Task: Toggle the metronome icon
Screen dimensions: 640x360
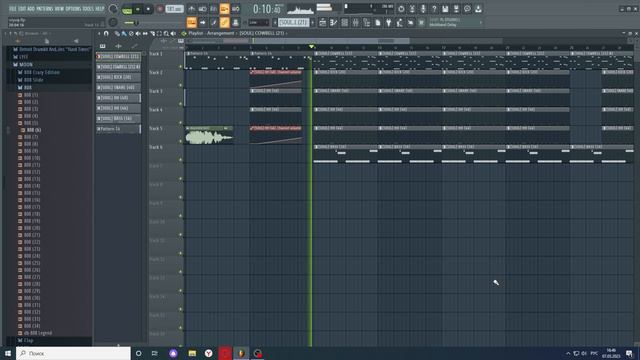Action: pos(191,9)
